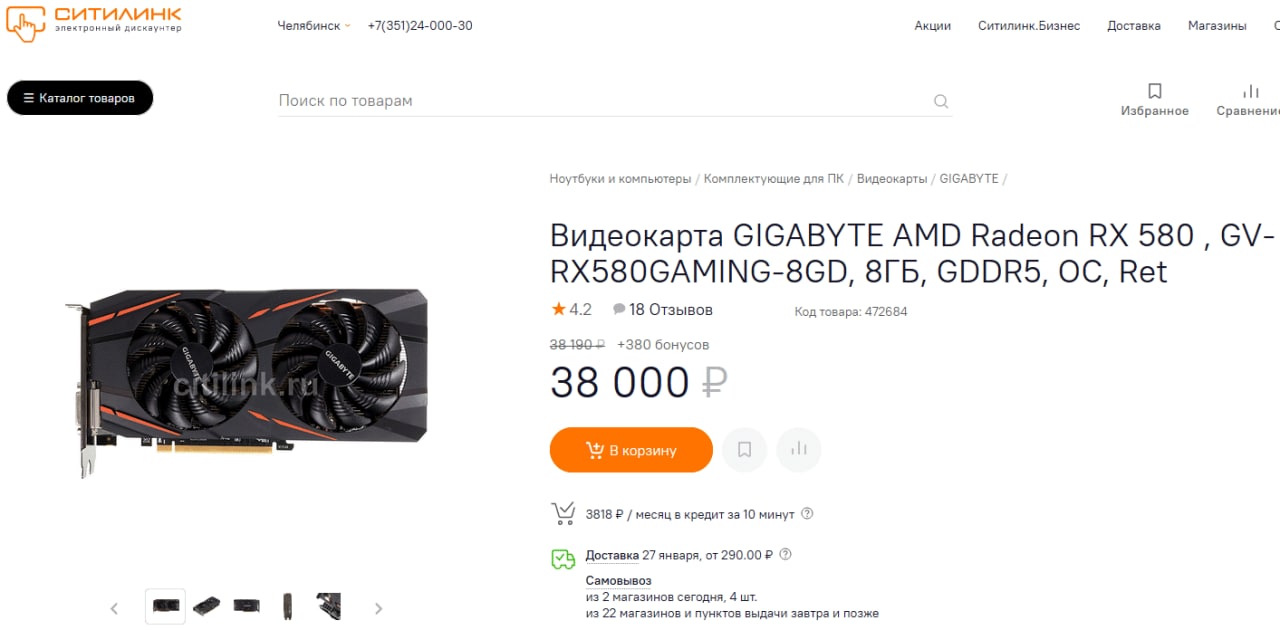The image size is (1280, 630).
Task: Click the Citilink logo
Action: click(94, 21)
